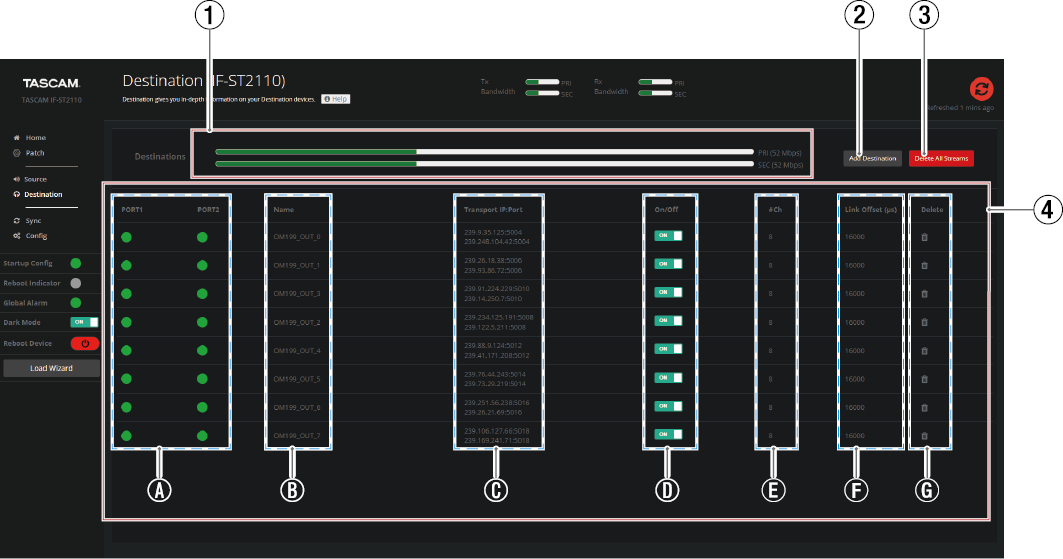Select destination name OM199_OUT_3

point(297,294)
